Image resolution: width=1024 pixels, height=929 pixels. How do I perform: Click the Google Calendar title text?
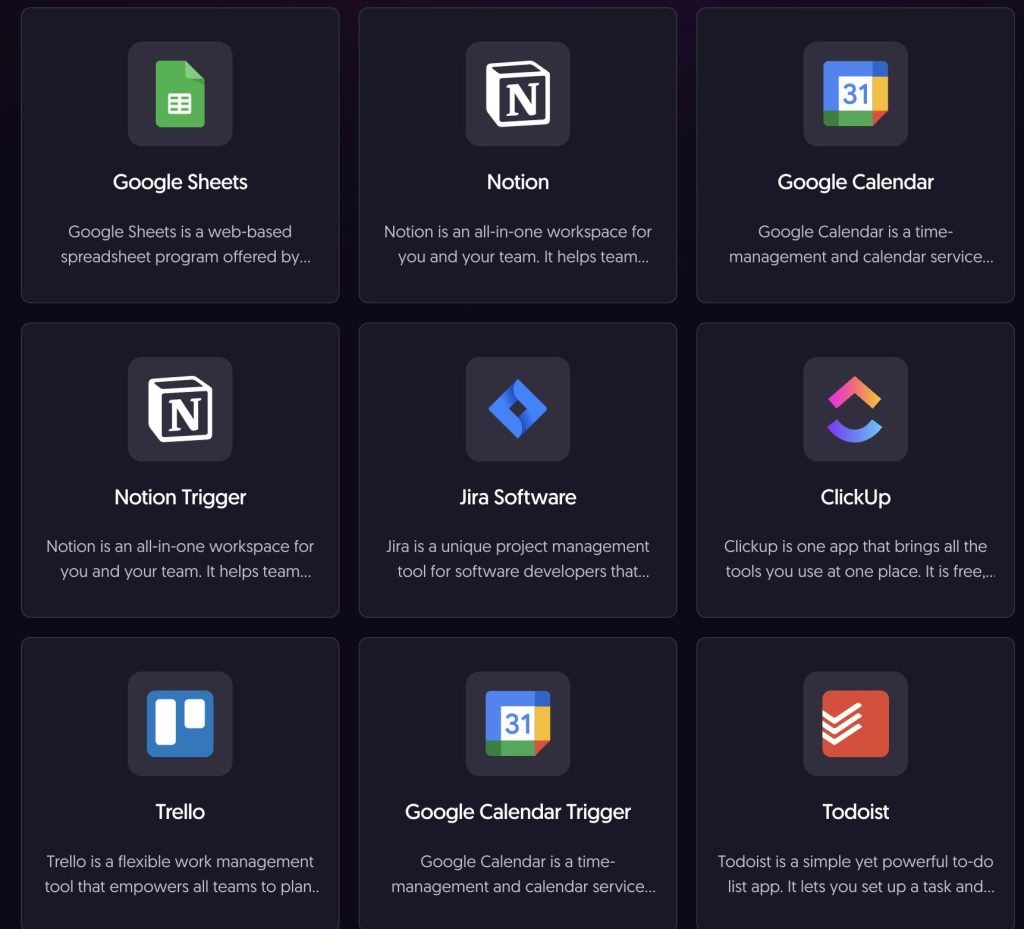tap(855, 182)
